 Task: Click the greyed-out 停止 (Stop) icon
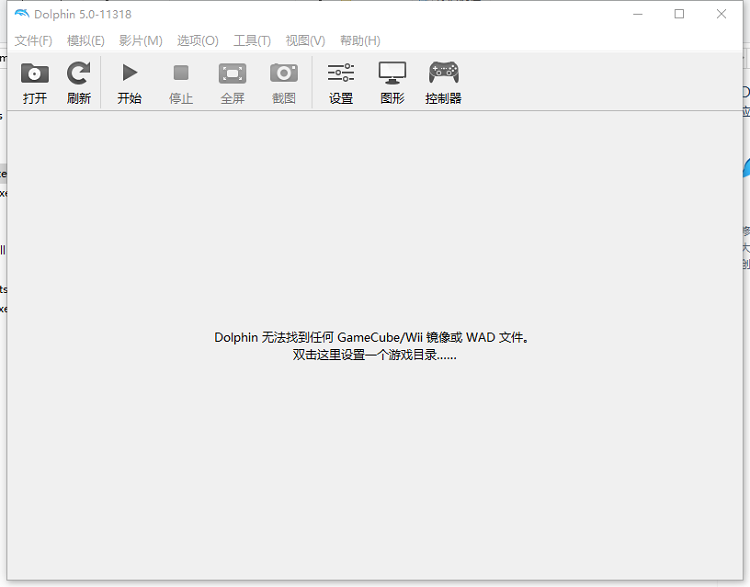181,74
